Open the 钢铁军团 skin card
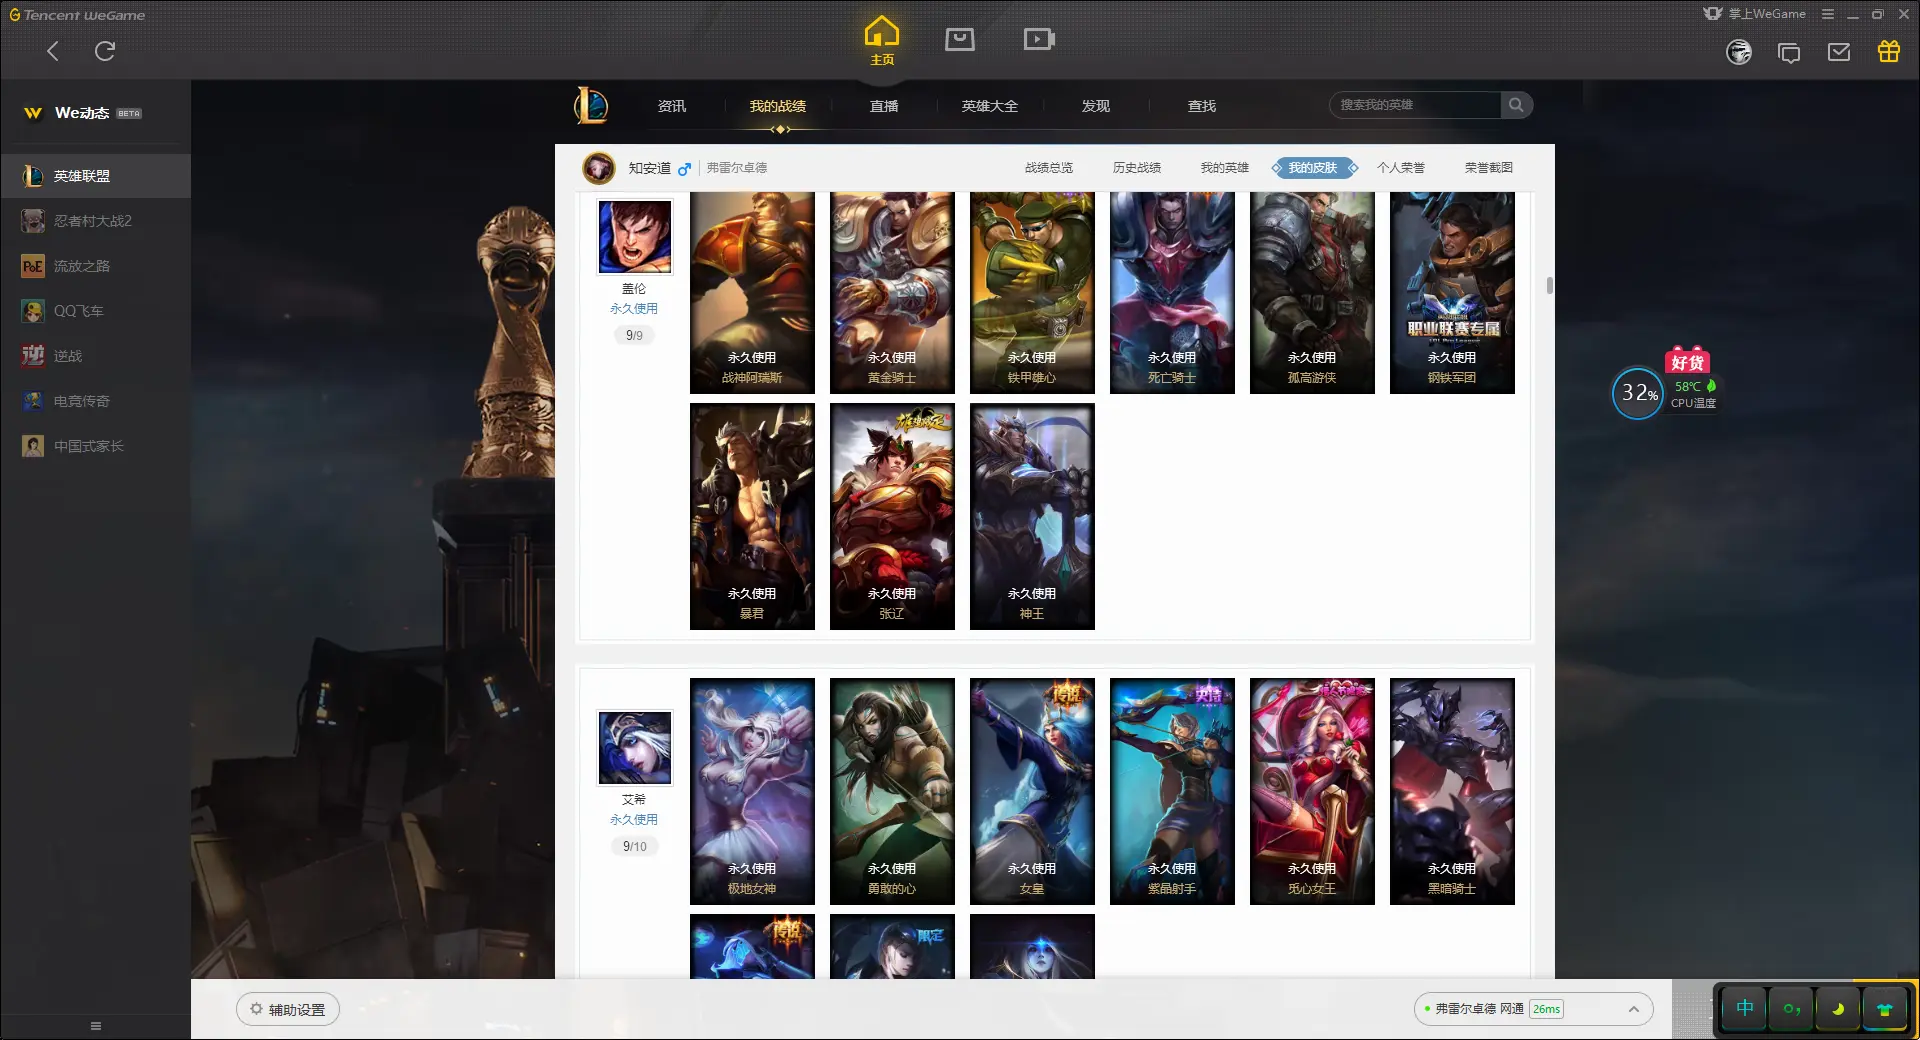Screen dimensions: 1920x1040 pos(1452,293)
